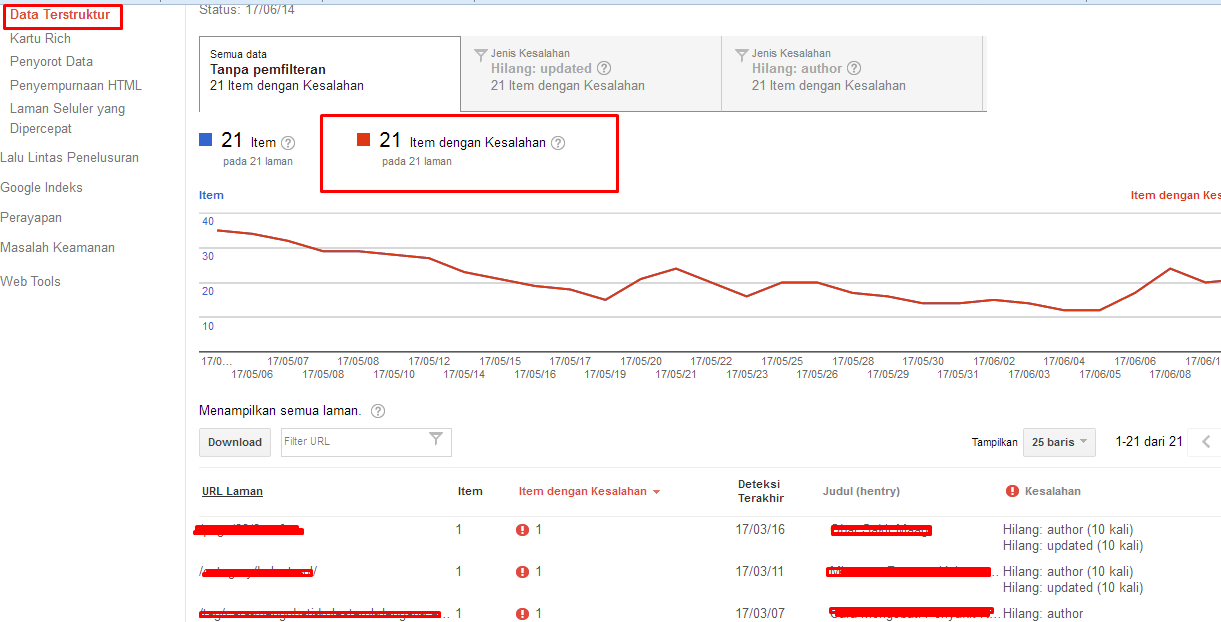Sort by Deteksi Terakhir column header

(x=760, y=491)
